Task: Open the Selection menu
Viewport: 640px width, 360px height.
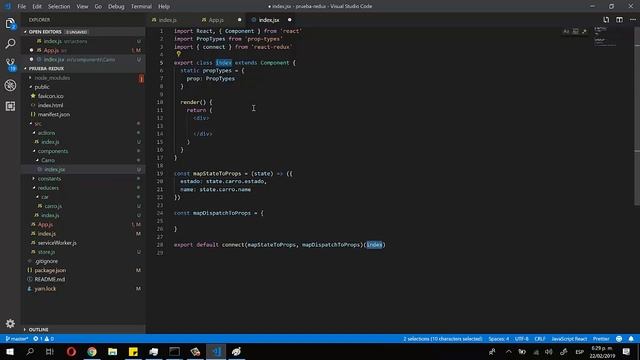Action: tap(59, 7)
